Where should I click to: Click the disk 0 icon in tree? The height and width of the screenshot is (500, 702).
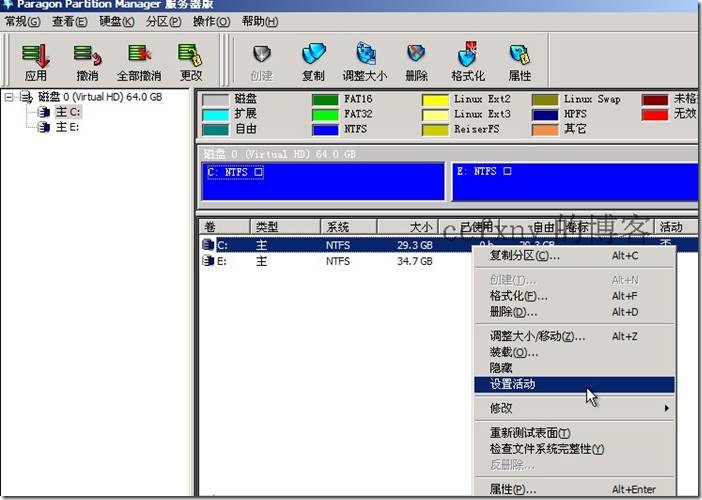[26, 97]
